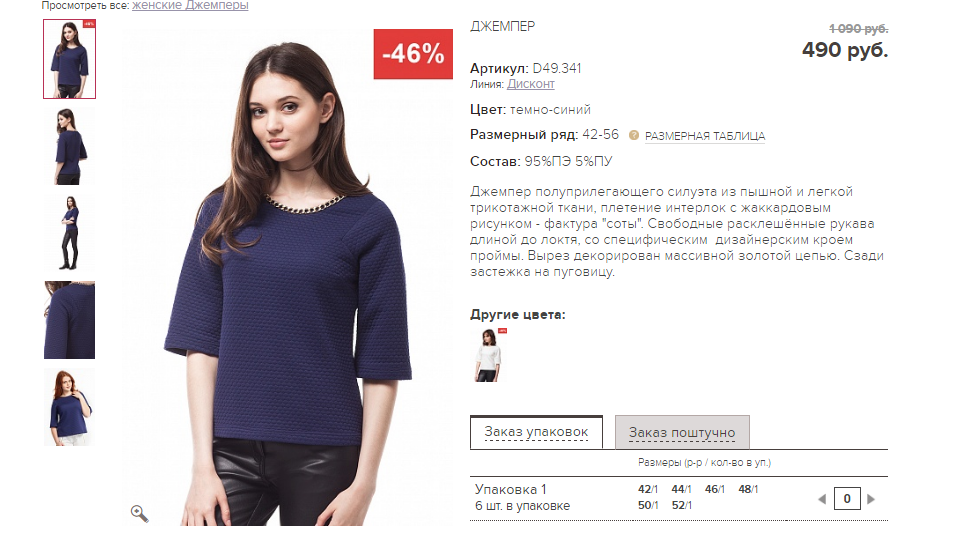Click the -46% discount badge
Screen dimensions: 974x542
pyautogui.click(x=413, y=54)
